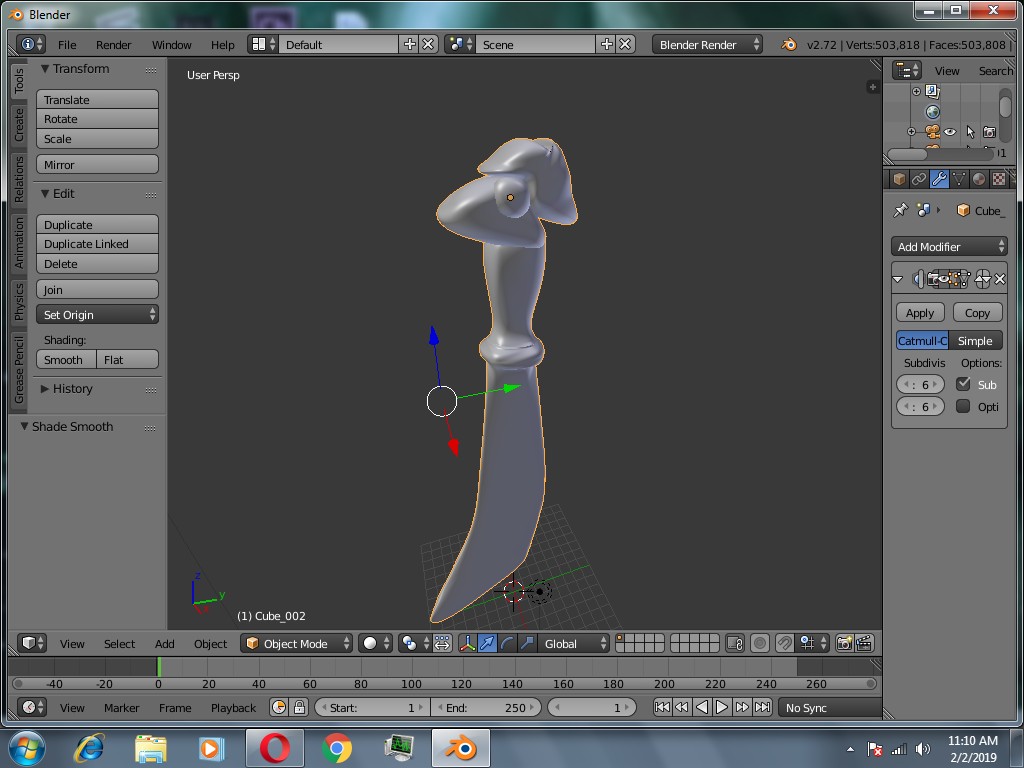The image size is (1024, 768).
Task: Increase the Subdivisions view stepper
Action: pos(936,384)
